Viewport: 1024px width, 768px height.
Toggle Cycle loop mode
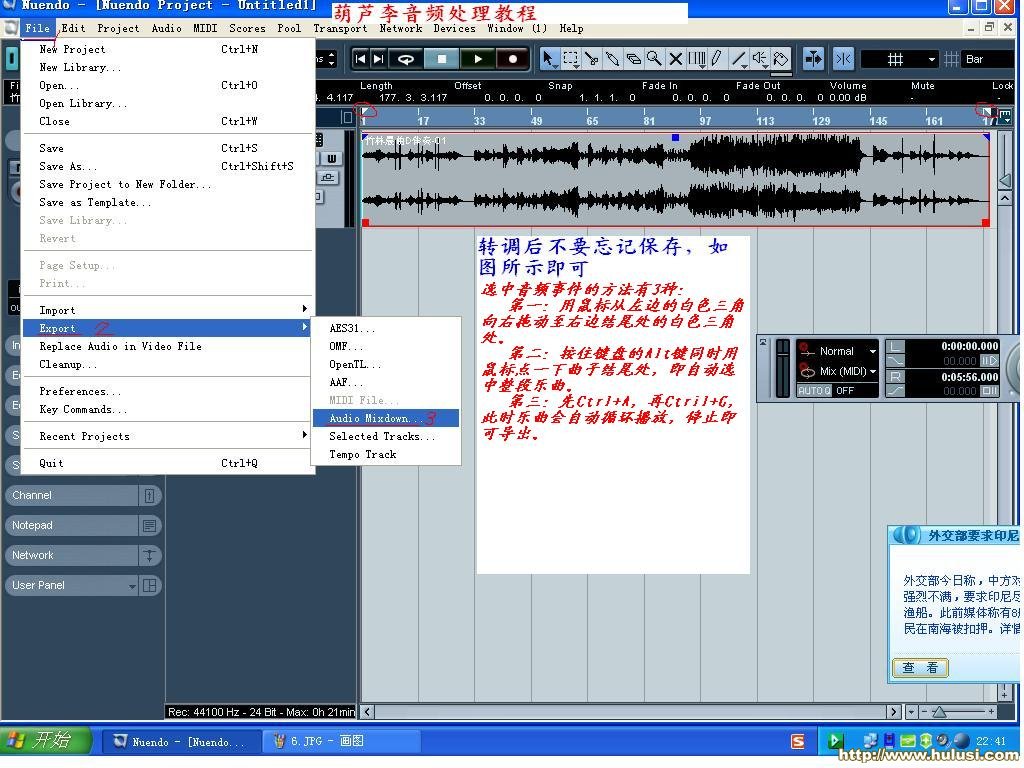[x=406, y=59]
